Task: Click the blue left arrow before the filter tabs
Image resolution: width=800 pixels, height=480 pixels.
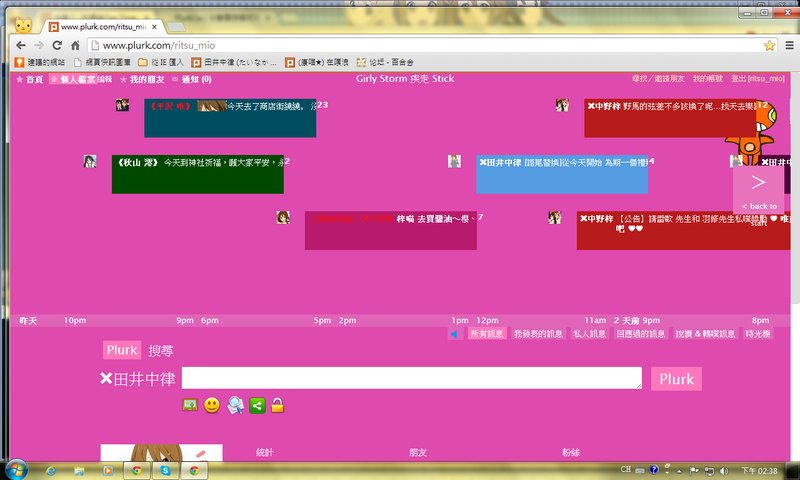Action: (x=454, y=334)
